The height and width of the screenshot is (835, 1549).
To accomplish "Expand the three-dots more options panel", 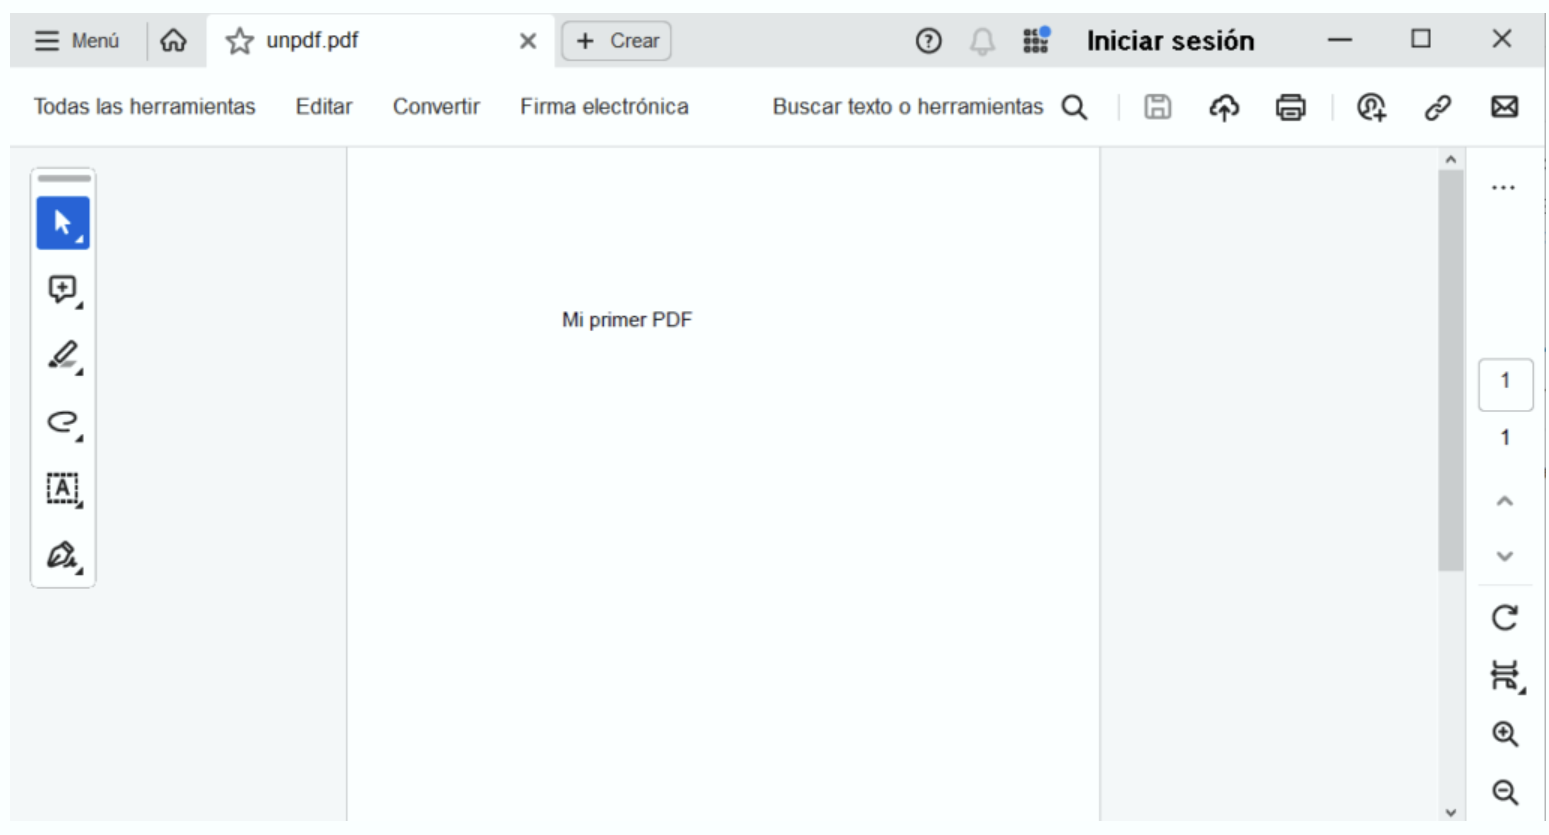I will click(x=1503, y=188).
